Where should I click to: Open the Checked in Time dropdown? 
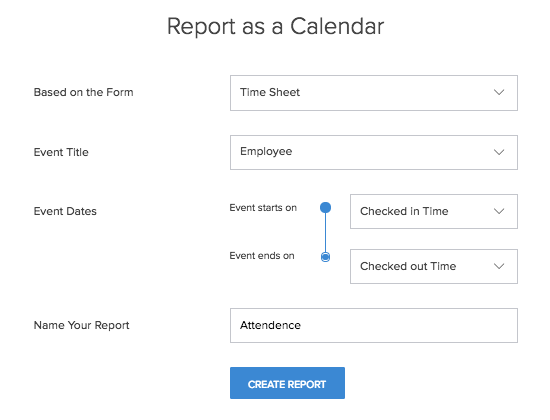click(434, 211)
